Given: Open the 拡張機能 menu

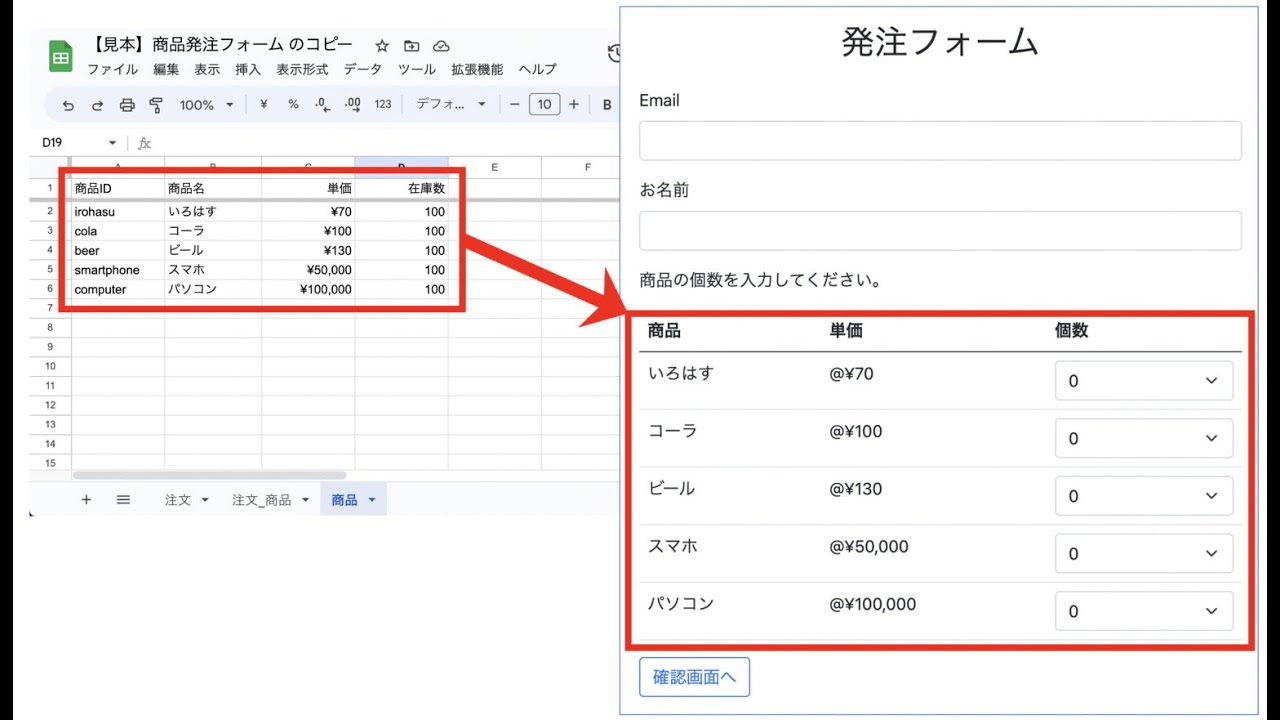Looking at the screenshot, I should coord(477,69).
